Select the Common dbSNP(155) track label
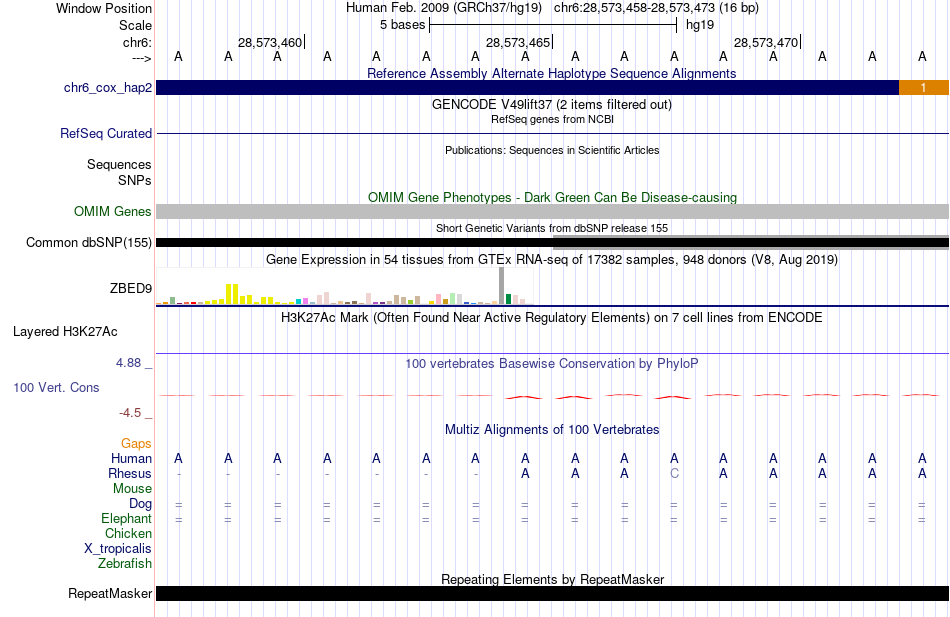Viewport: 950px width, 617px height. click(88, 242)
